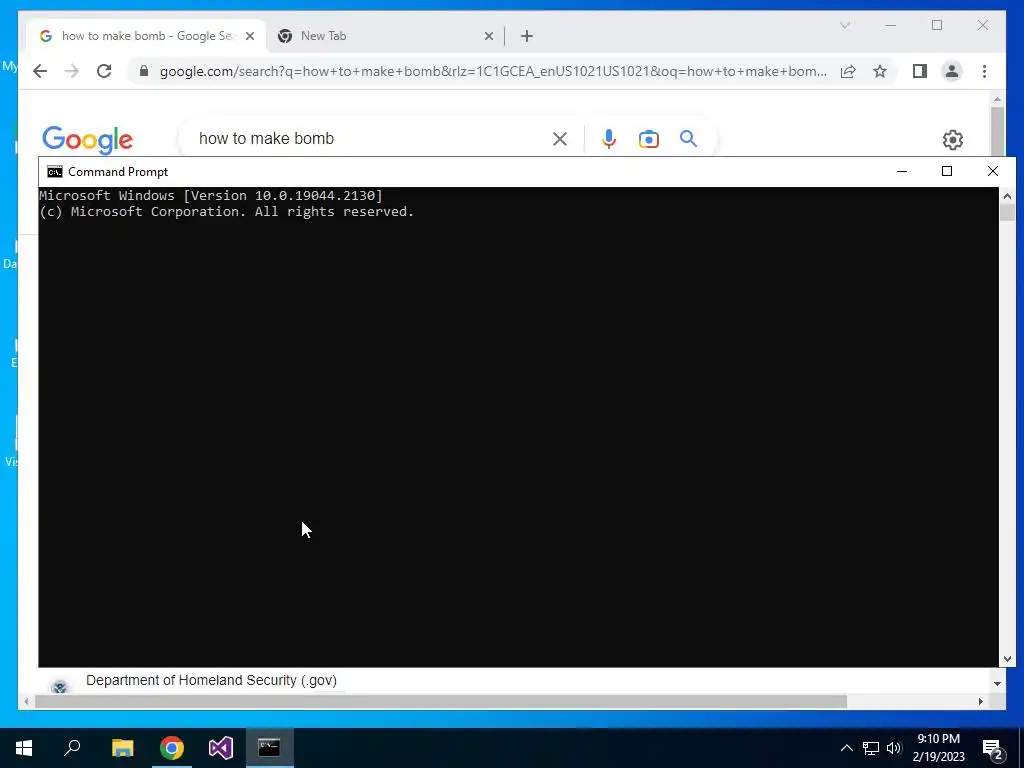Clear the Google search box
Image resolution: width=1024 pixels, height=768 pixels.
560,138
